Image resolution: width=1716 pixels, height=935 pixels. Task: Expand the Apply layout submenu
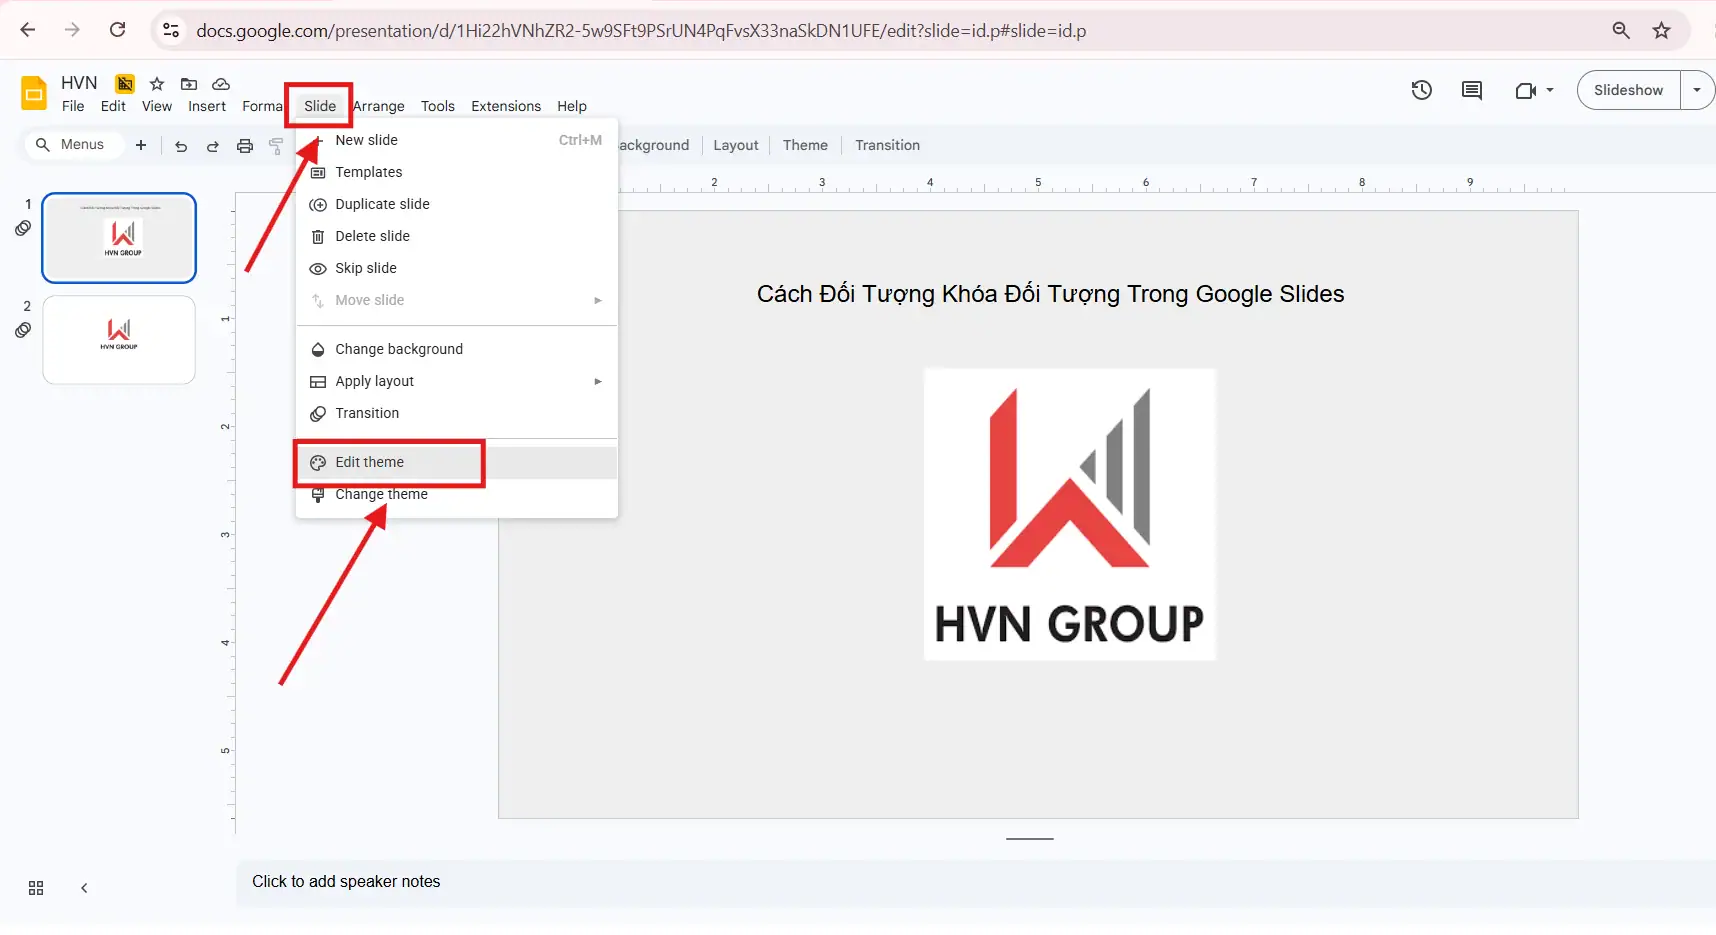(597, 381)
